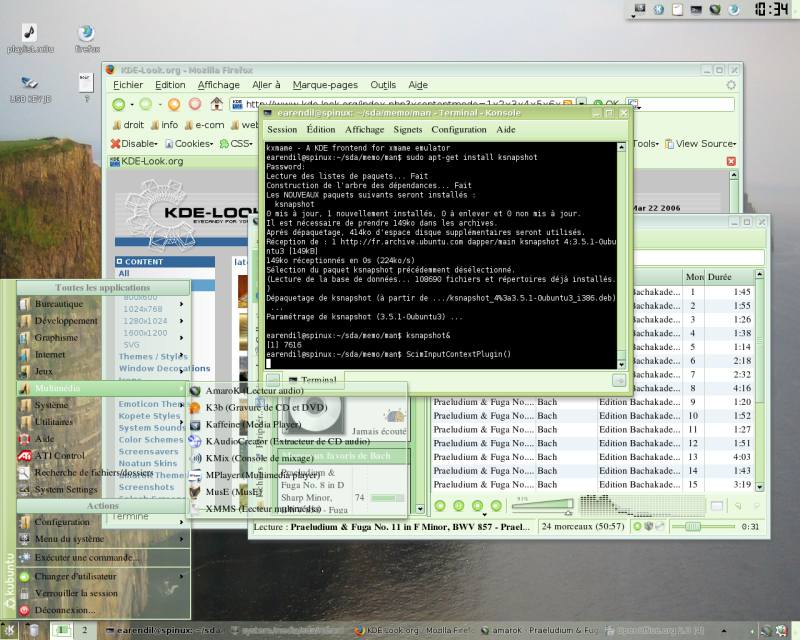Open the Signets menu in Konsole
This screenshot has width=800, height=640.
click(x=408, y=130)
